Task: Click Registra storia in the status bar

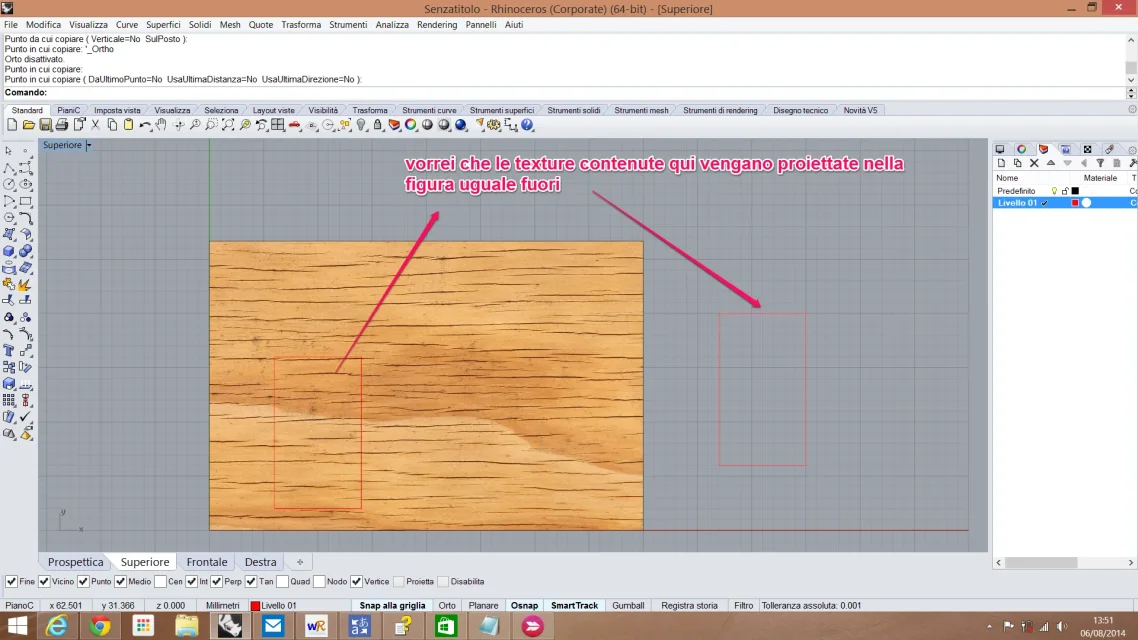Action: pos(689,605)
